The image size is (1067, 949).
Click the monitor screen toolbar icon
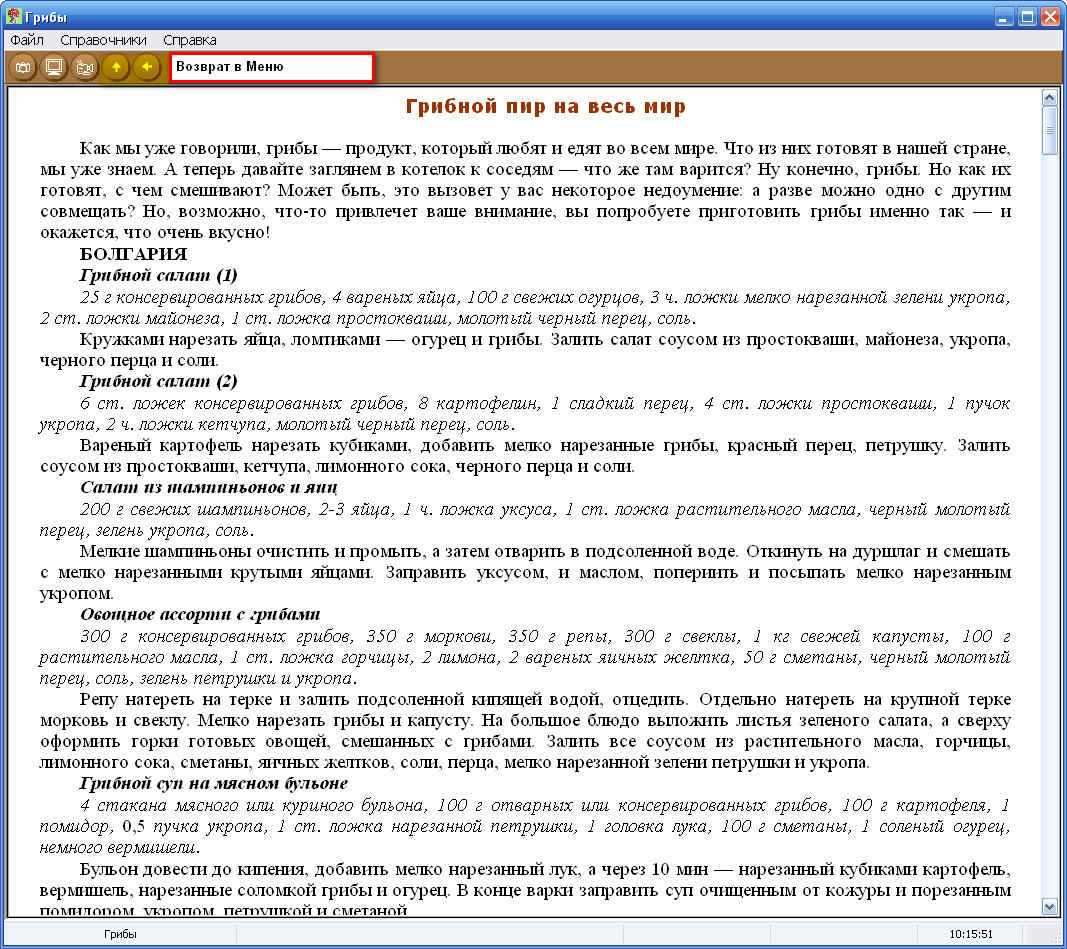click(x=54, y=67)
